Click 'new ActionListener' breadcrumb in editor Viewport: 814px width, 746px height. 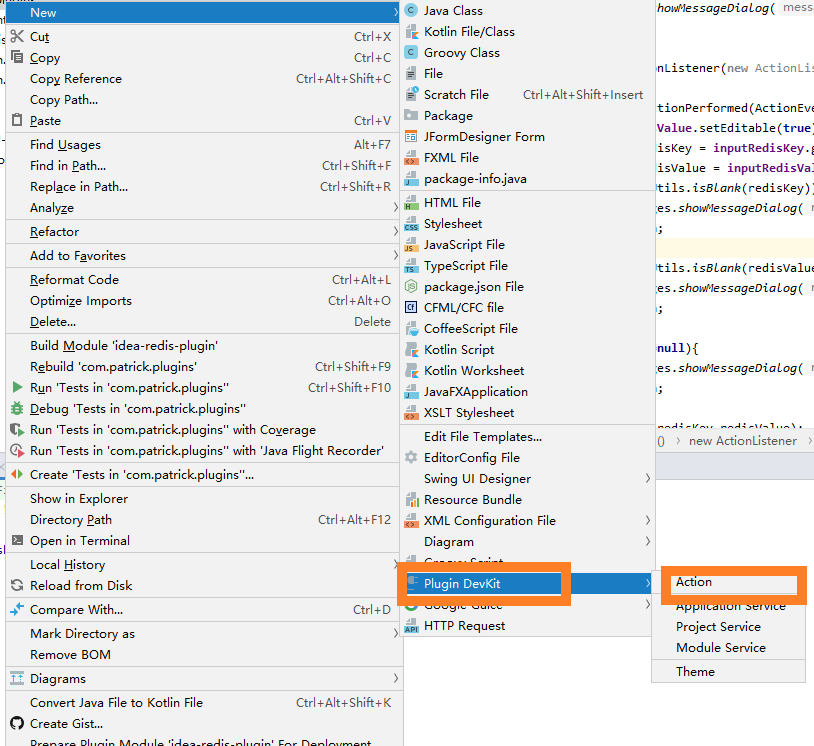click(x=742, y=441)
